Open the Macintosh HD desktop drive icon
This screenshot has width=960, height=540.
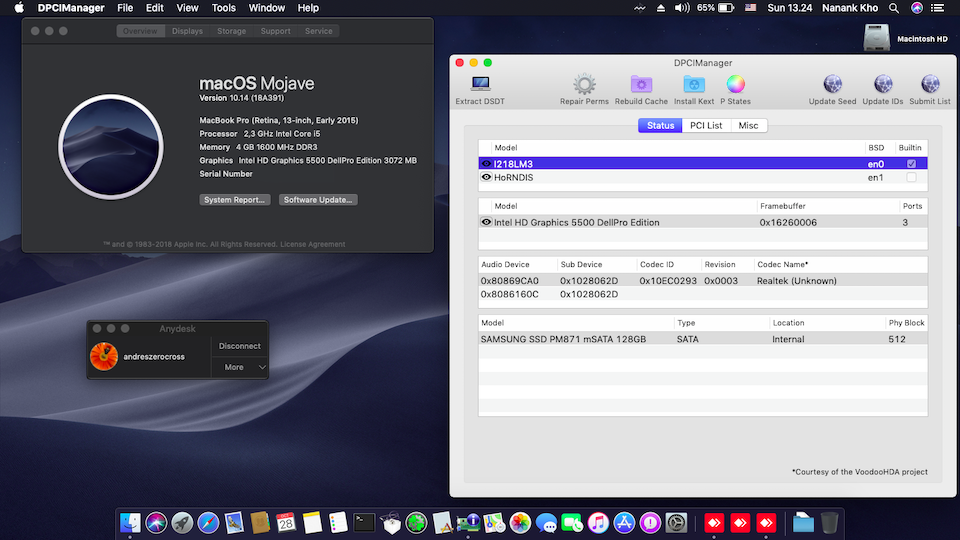[876, 38]
